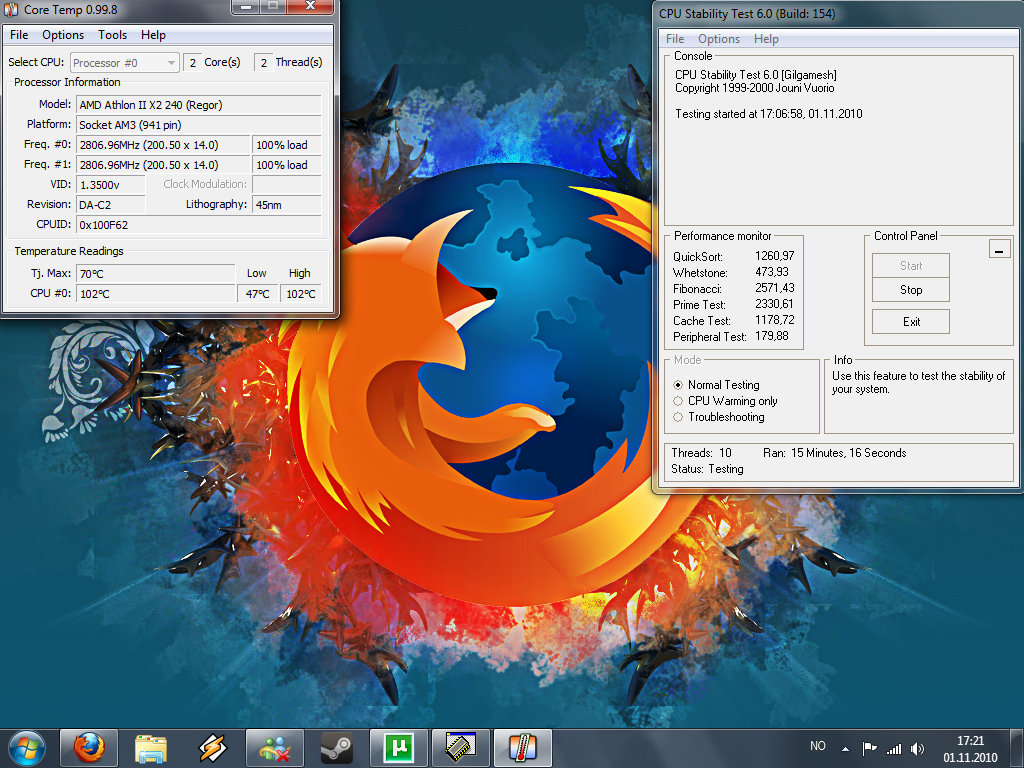This screenshot has width=1024, height=768.
Task: Click the Whetstone value 473,93
Action: pyautogui.click(x=772, y=272)
